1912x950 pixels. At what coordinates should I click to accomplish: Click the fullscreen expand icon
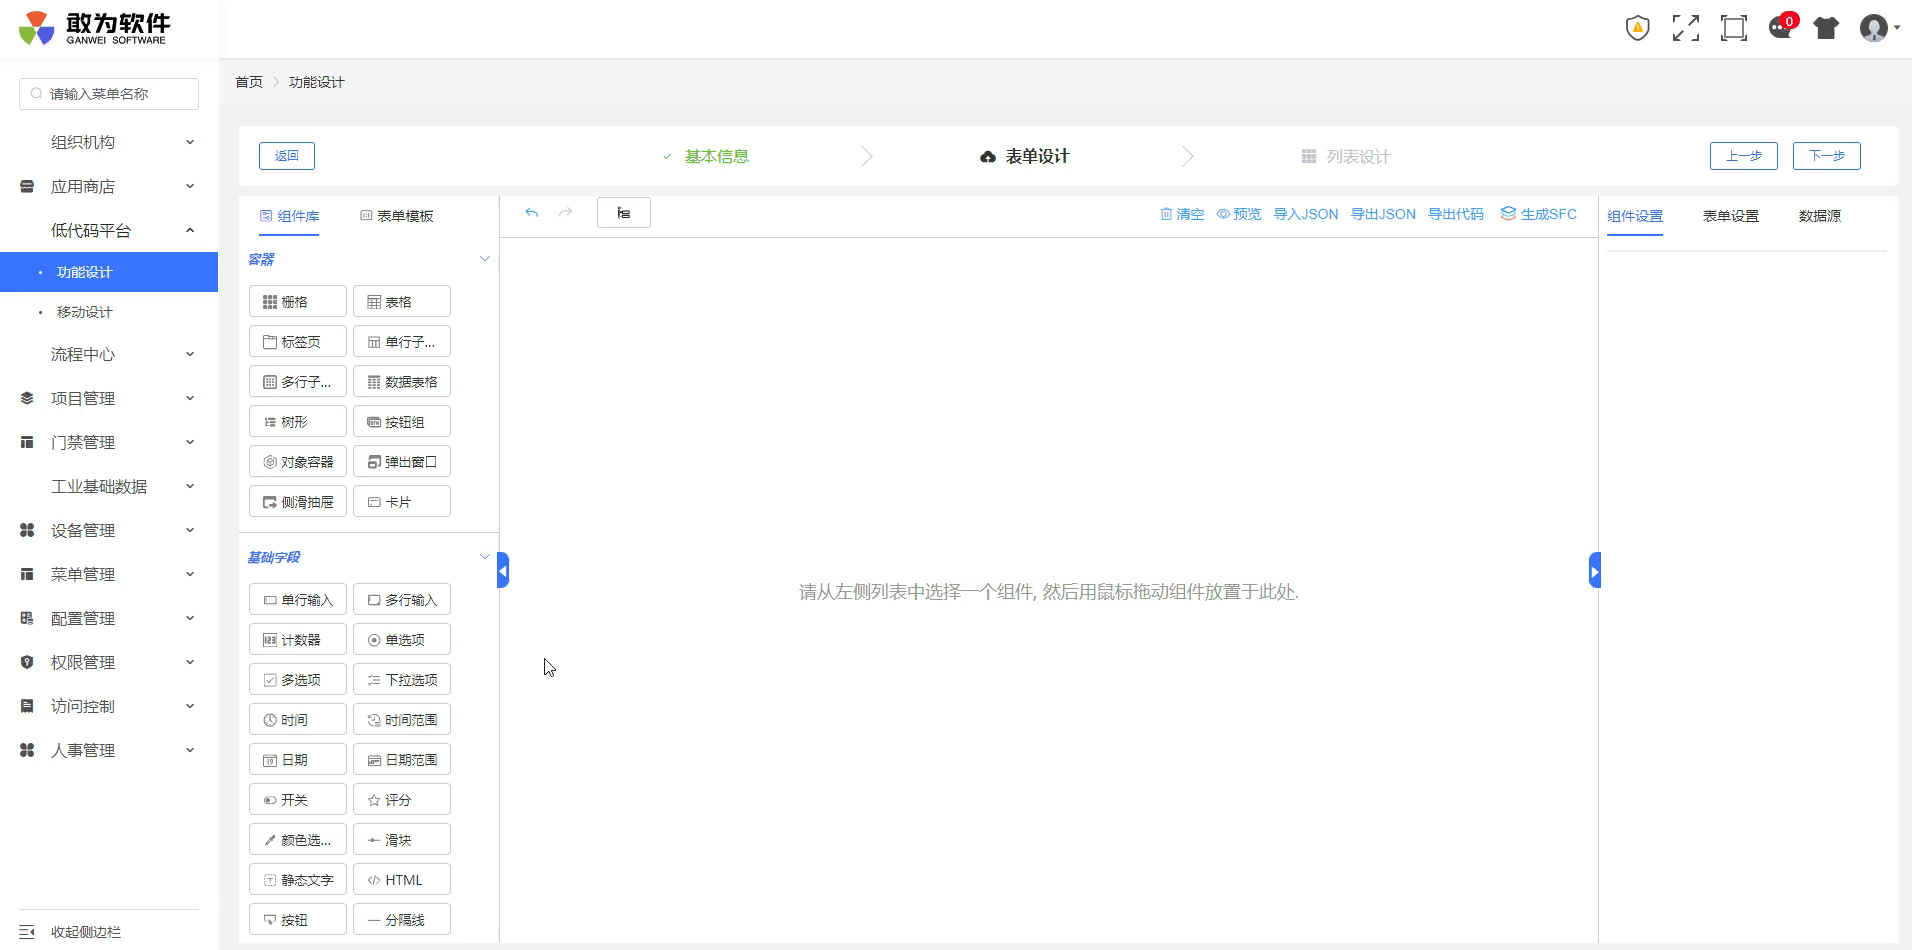pyautogui.click(x=1685, y=28)
